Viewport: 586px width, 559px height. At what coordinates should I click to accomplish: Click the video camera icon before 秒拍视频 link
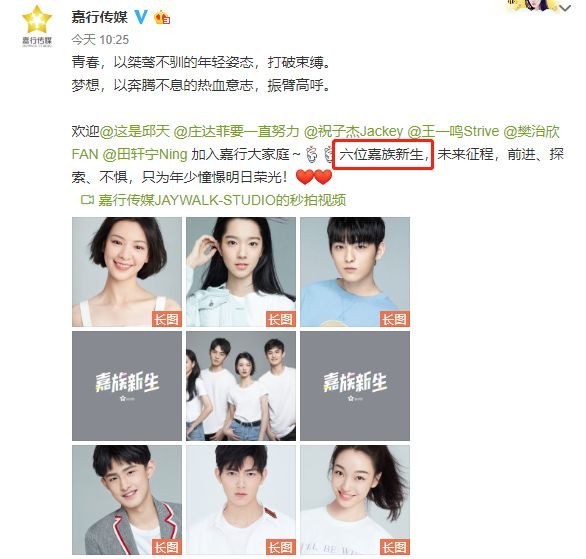click(87, 200)
